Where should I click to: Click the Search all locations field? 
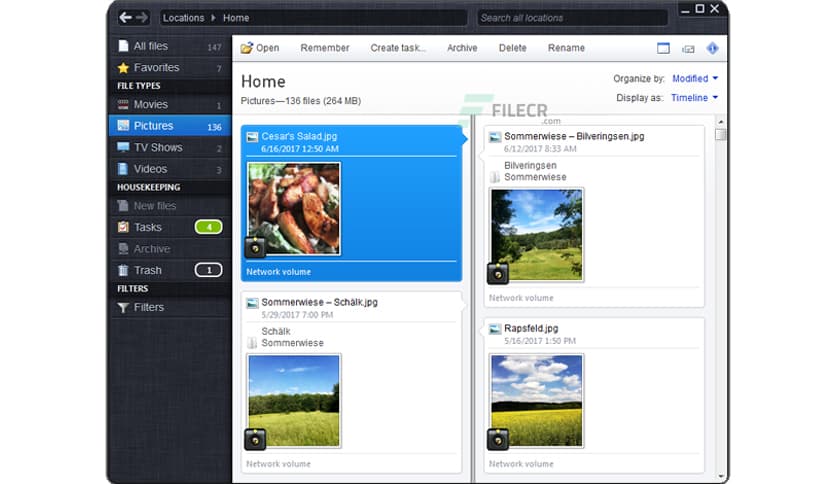tap(572, 18)
